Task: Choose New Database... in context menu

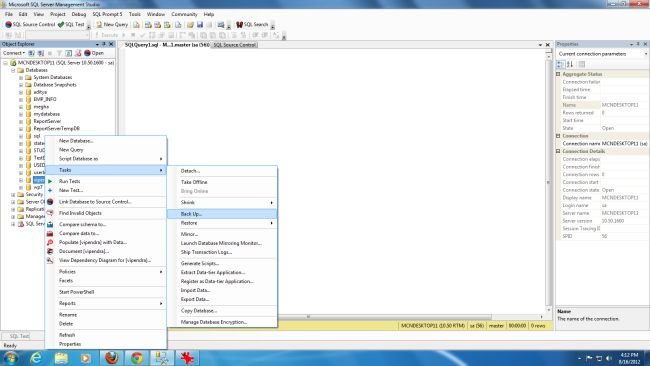Action: click(106, 141)
